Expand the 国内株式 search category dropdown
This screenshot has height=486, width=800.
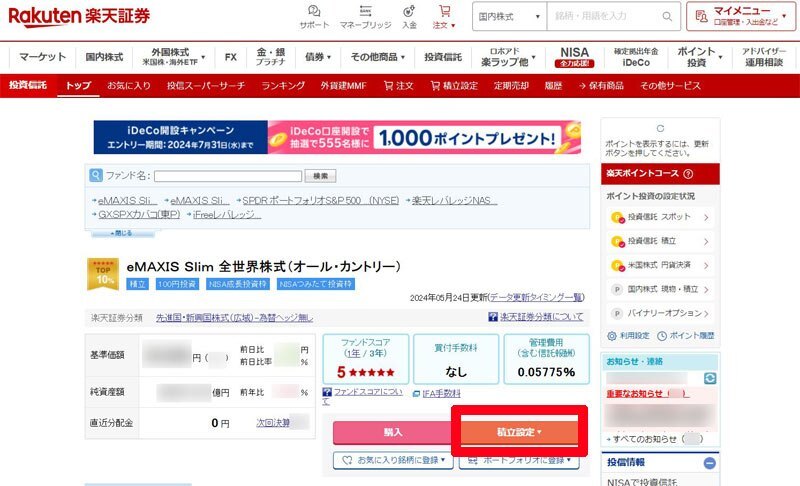509,16
